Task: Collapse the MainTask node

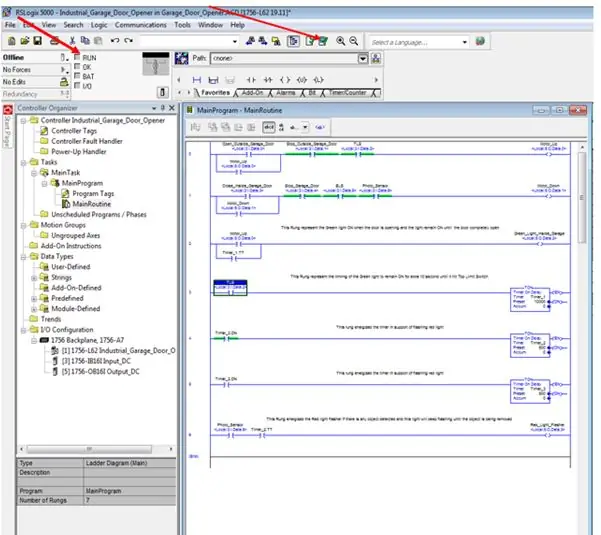Action: click(34, 173)
